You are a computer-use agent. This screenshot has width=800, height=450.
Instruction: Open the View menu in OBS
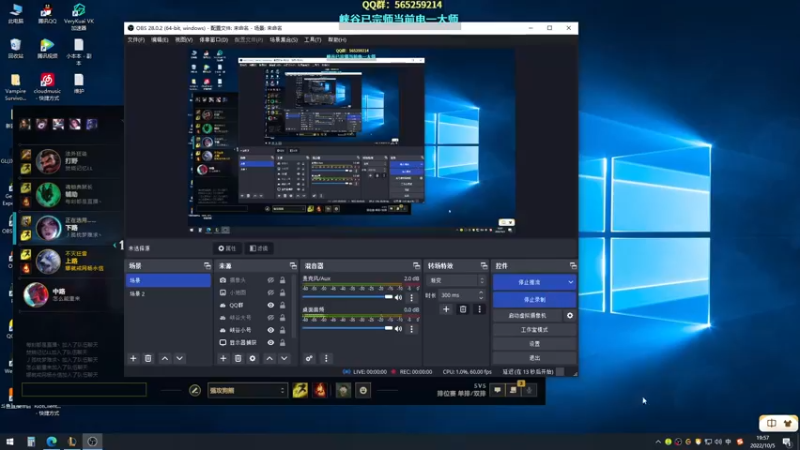184,40
